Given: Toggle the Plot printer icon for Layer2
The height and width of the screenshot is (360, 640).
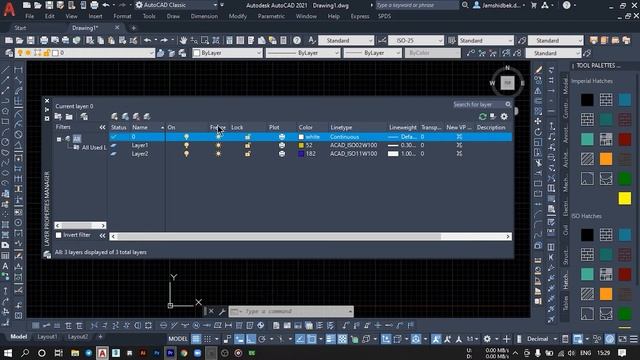Looking at the screenshot, I should pos(282,154).
